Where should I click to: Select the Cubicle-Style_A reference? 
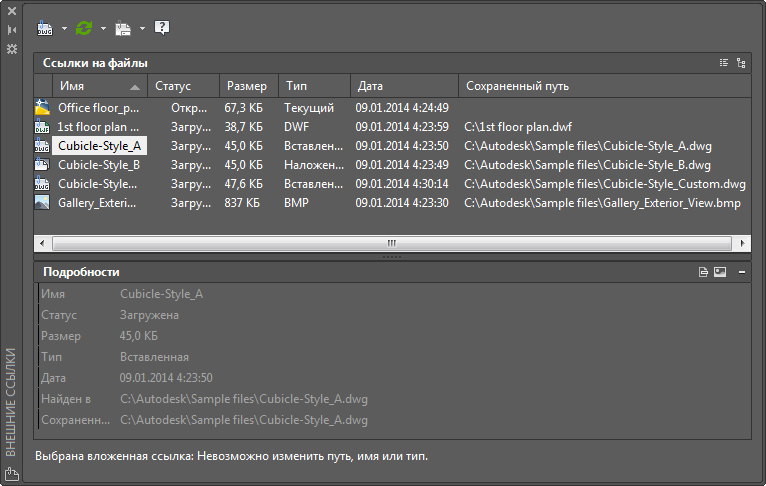point(99,146)
